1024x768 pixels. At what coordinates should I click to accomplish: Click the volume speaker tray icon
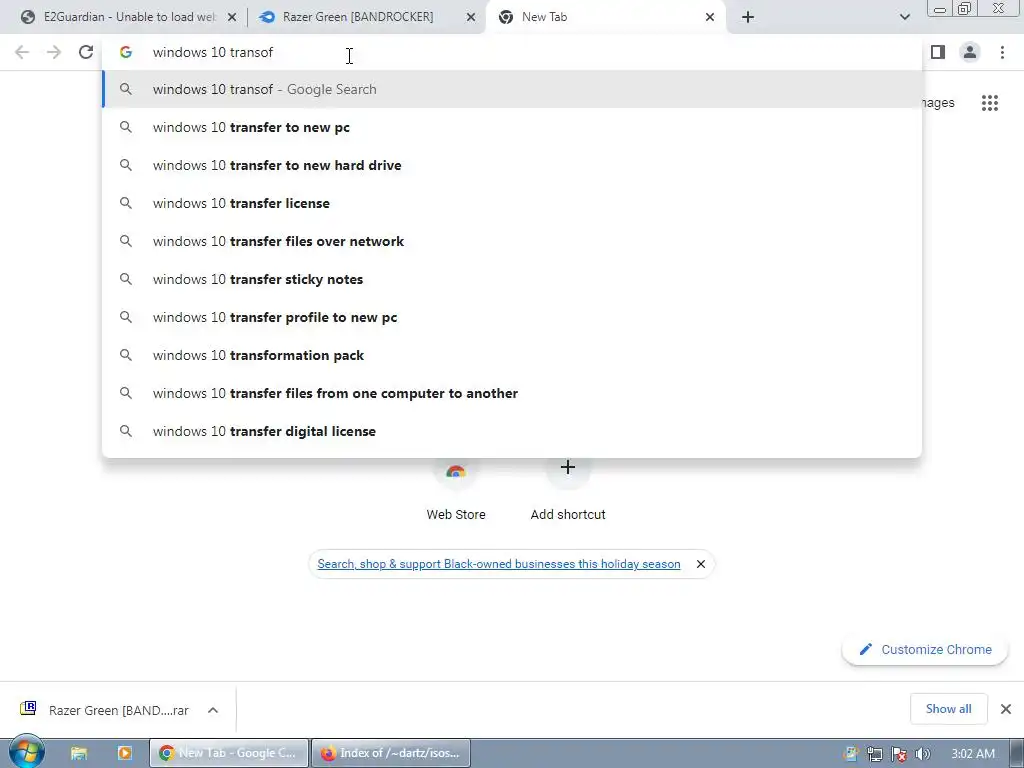click(x=922, y=754)
